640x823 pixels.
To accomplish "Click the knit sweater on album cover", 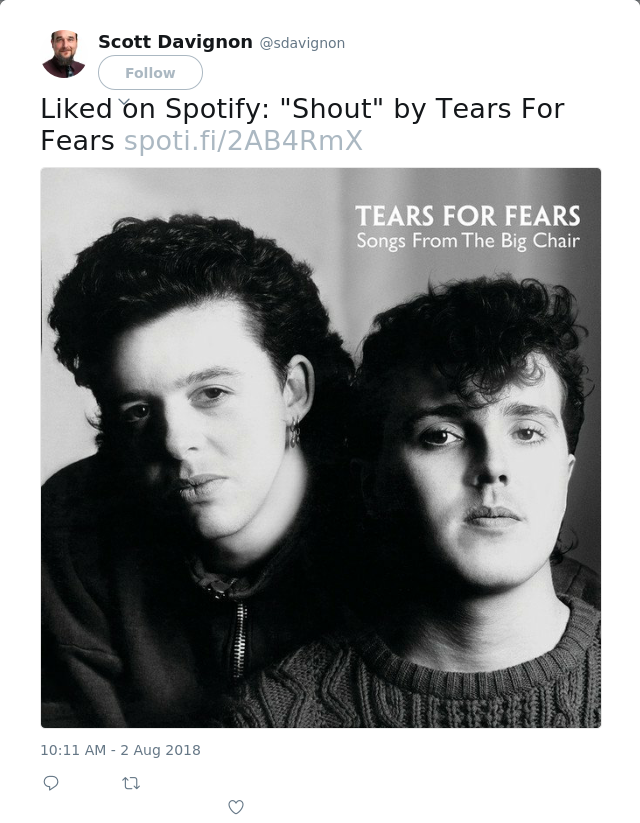I will click(x=420, y=682).
